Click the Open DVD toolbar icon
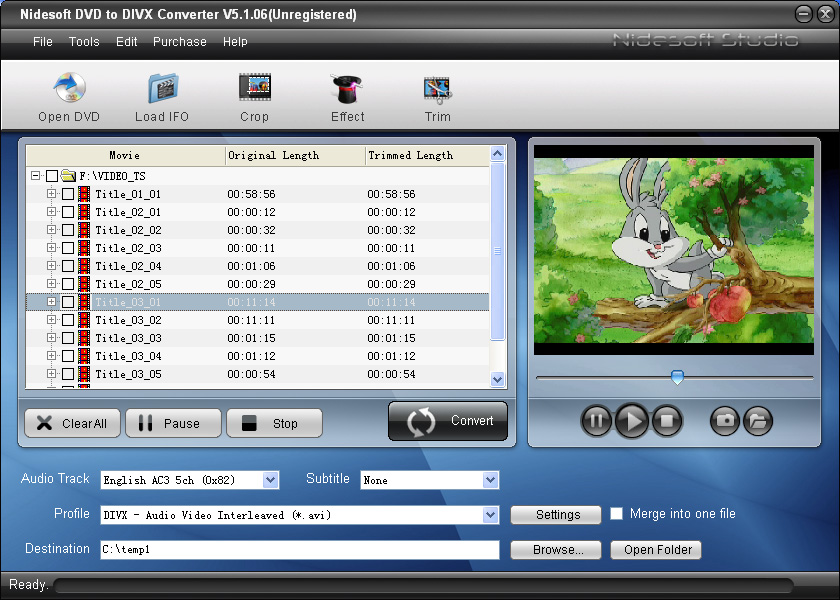The width and height of the screenshot is (840, 600). (70, 87)
